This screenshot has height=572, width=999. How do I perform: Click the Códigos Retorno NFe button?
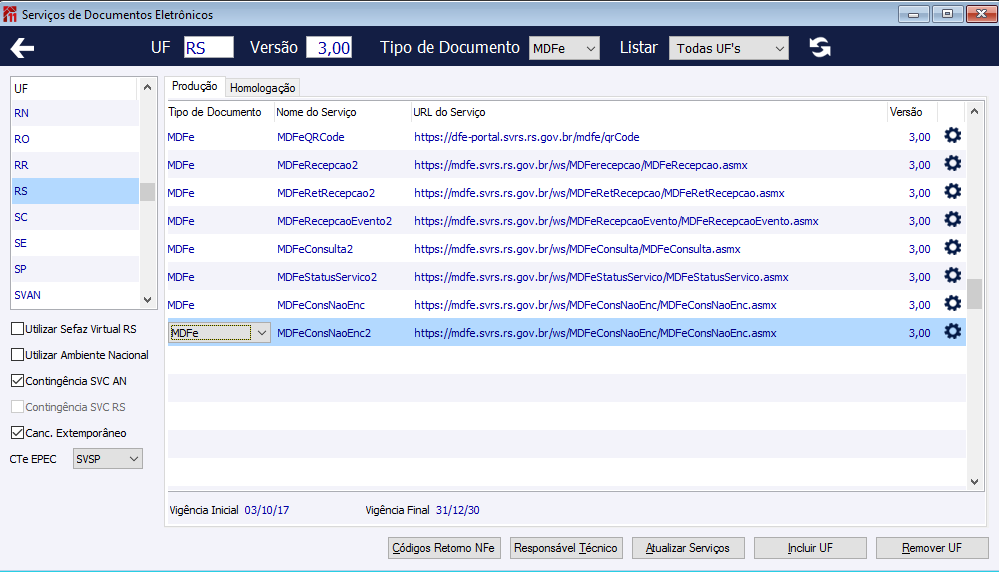[x=444, y=548]
